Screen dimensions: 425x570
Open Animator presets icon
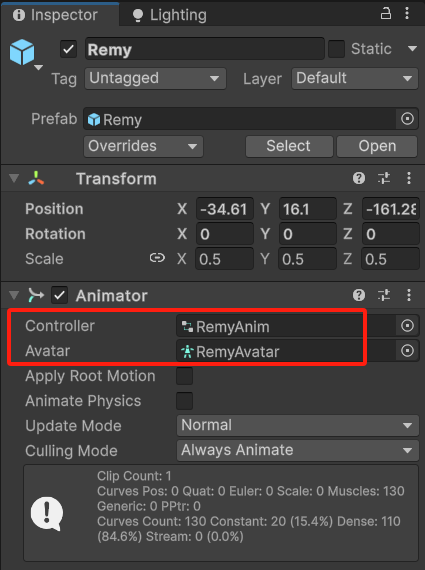pyautogui.click(x=384, y=295)
